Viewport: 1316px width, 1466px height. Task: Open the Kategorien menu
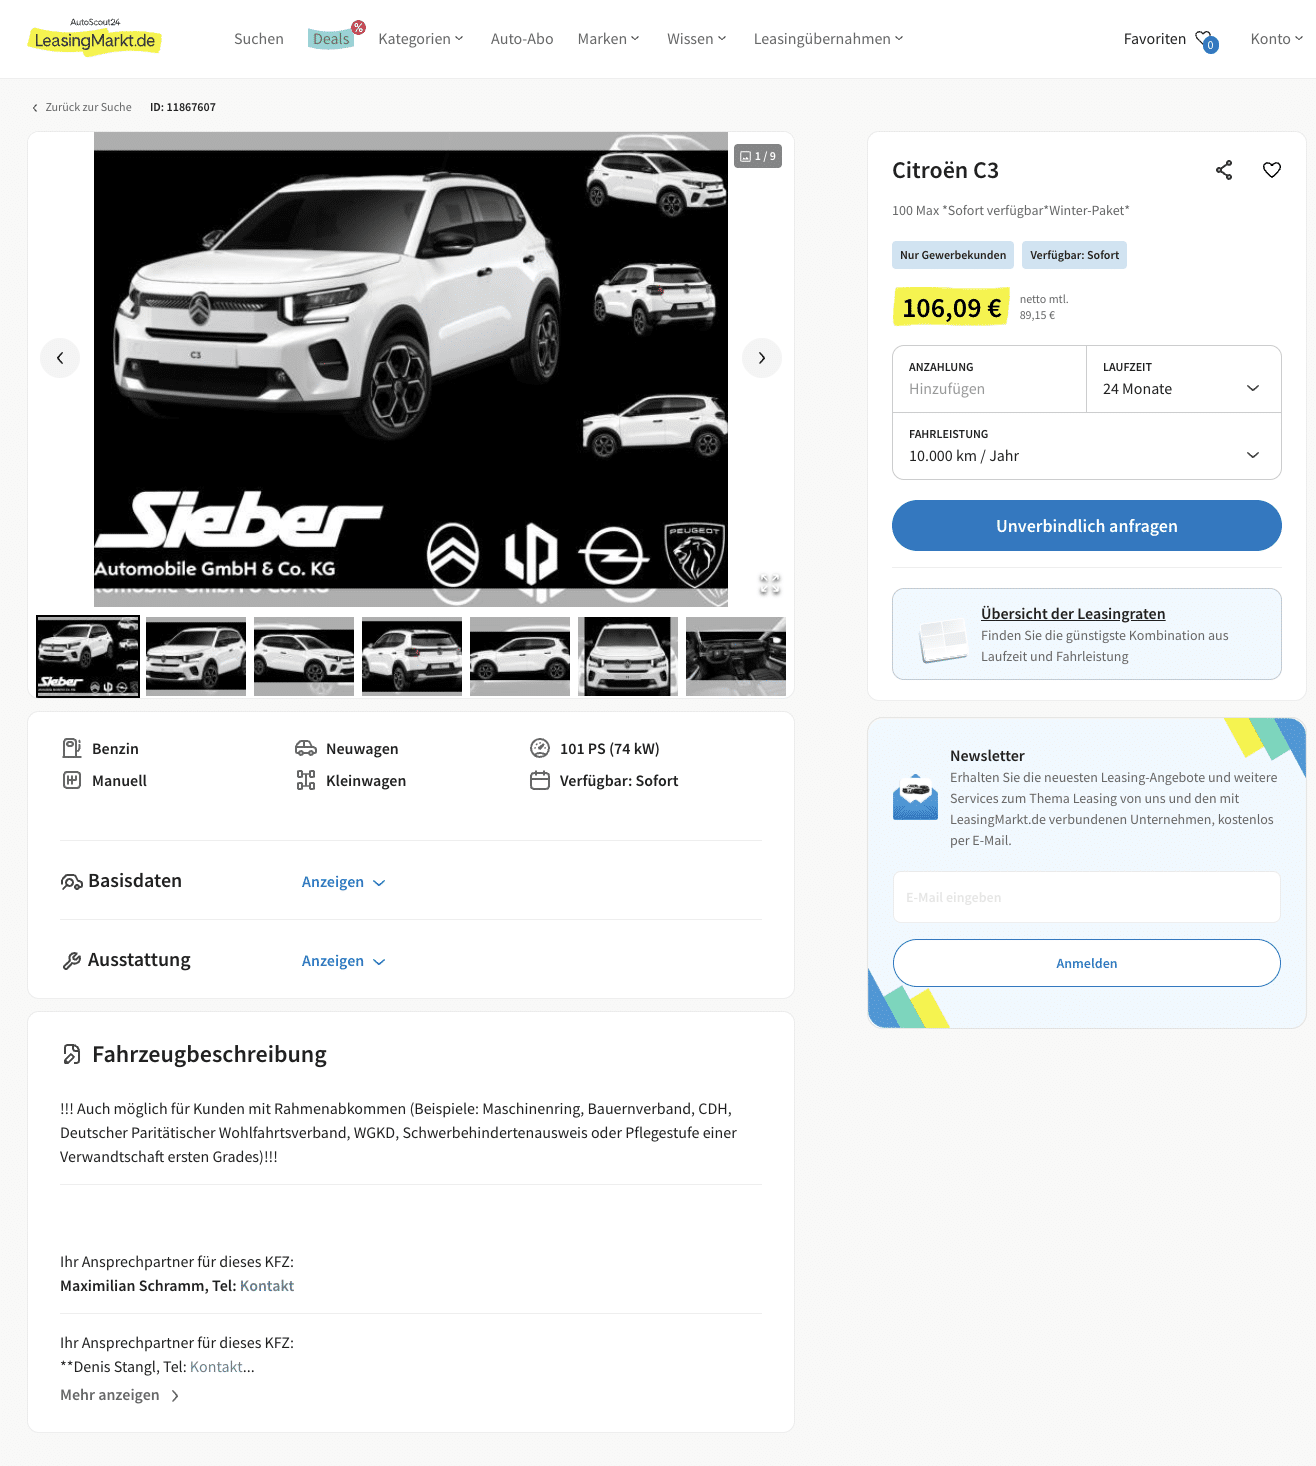tap(421, 39)
